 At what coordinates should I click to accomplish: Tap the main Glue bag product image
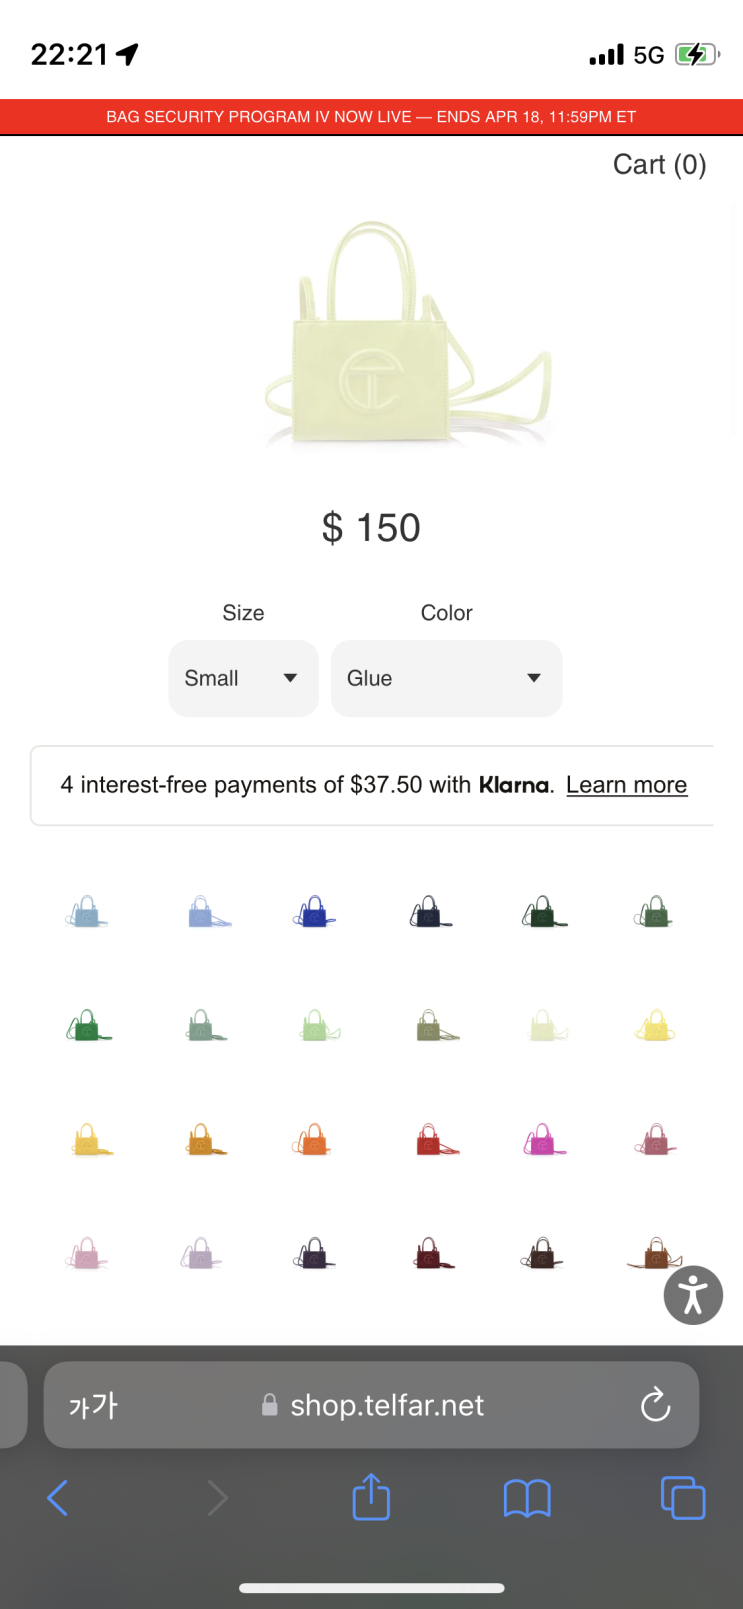pyautogui.click(x=400, y=335)
